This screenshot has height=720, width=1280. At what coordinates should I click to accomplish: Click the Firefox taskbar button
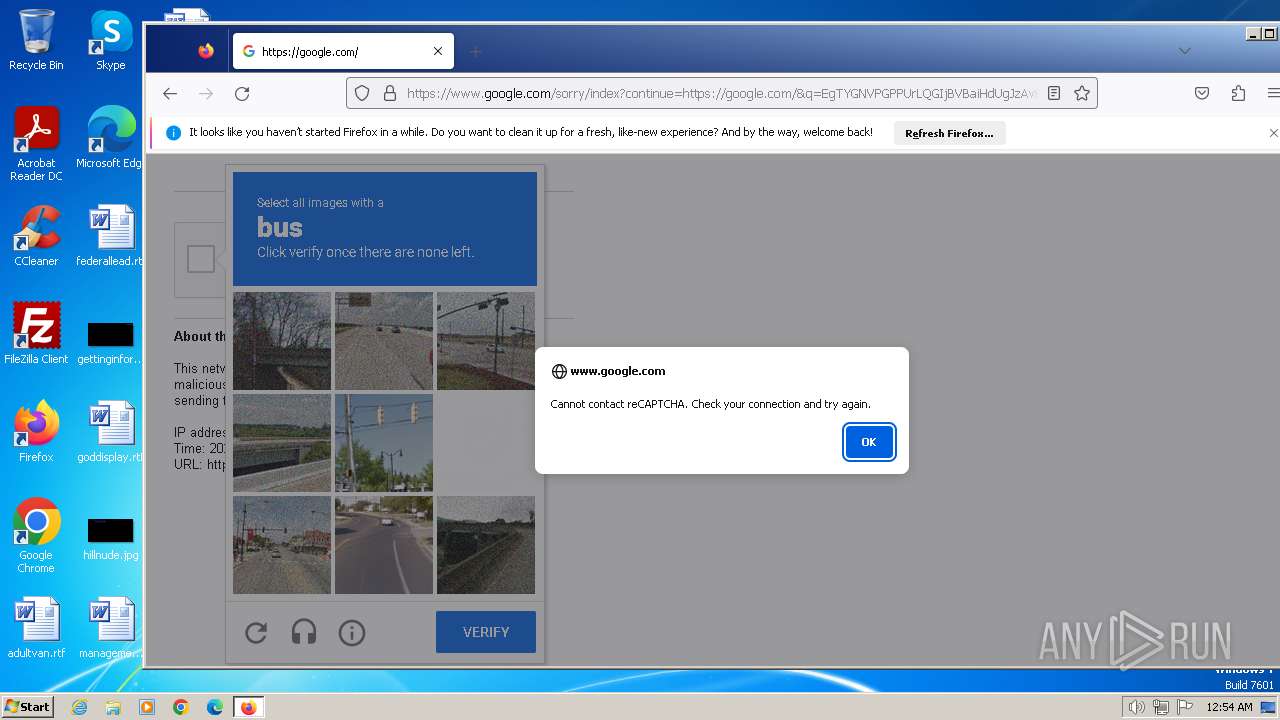pos(249,707)
